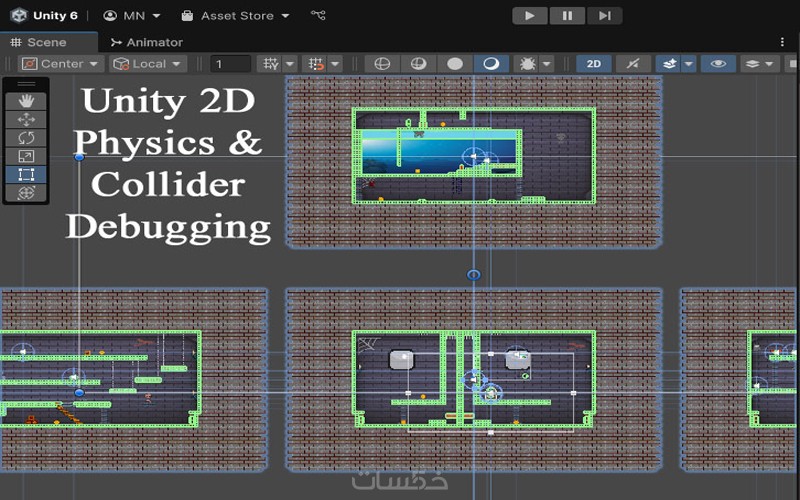The width and height of the screenshot is (800, 500).
Task: Open the version control branch icon
Action: 318,15
